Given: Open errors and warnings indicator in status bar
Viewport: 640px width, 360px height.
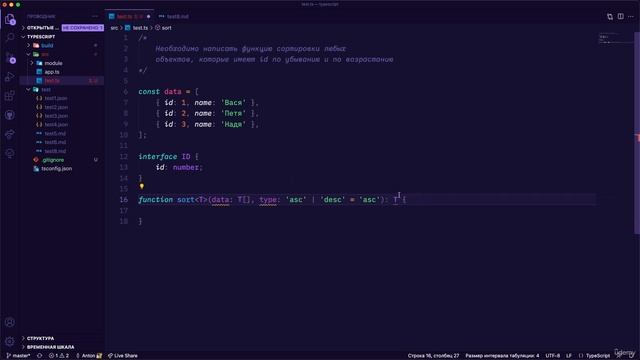Looking at the screenshot, I should coord(59,356).
